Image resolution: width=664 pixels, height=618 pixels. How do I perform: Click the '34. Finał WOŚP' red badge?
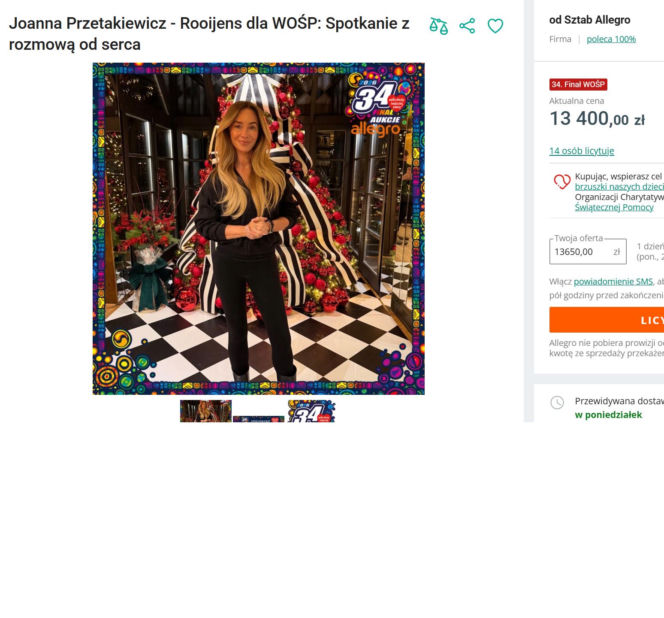(x=578, y=84)
